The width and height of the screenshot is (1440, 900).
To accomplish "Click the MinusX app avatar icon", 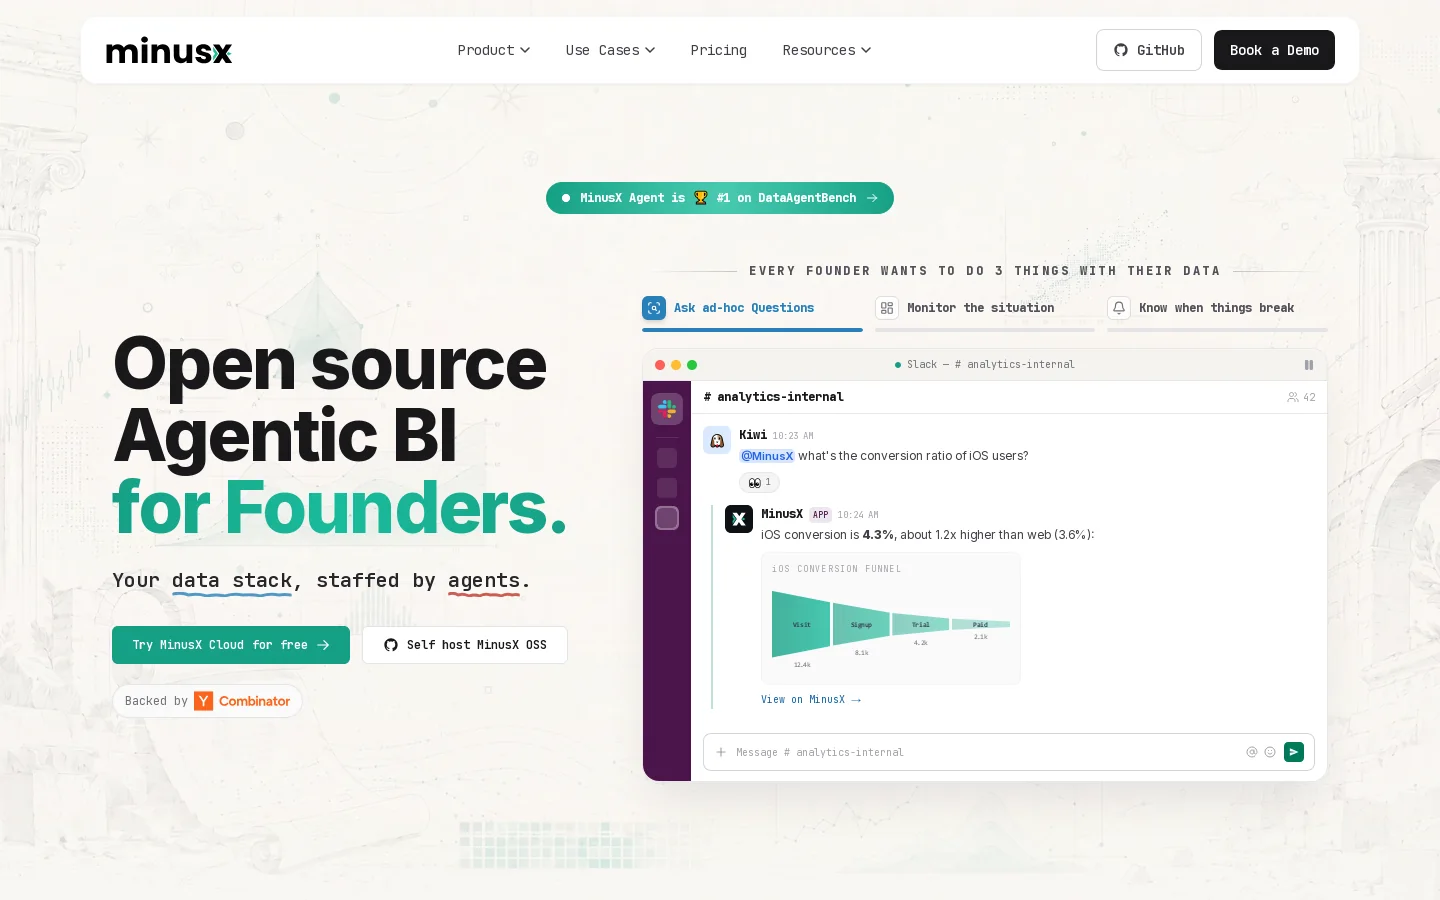I will pos(739,519).
